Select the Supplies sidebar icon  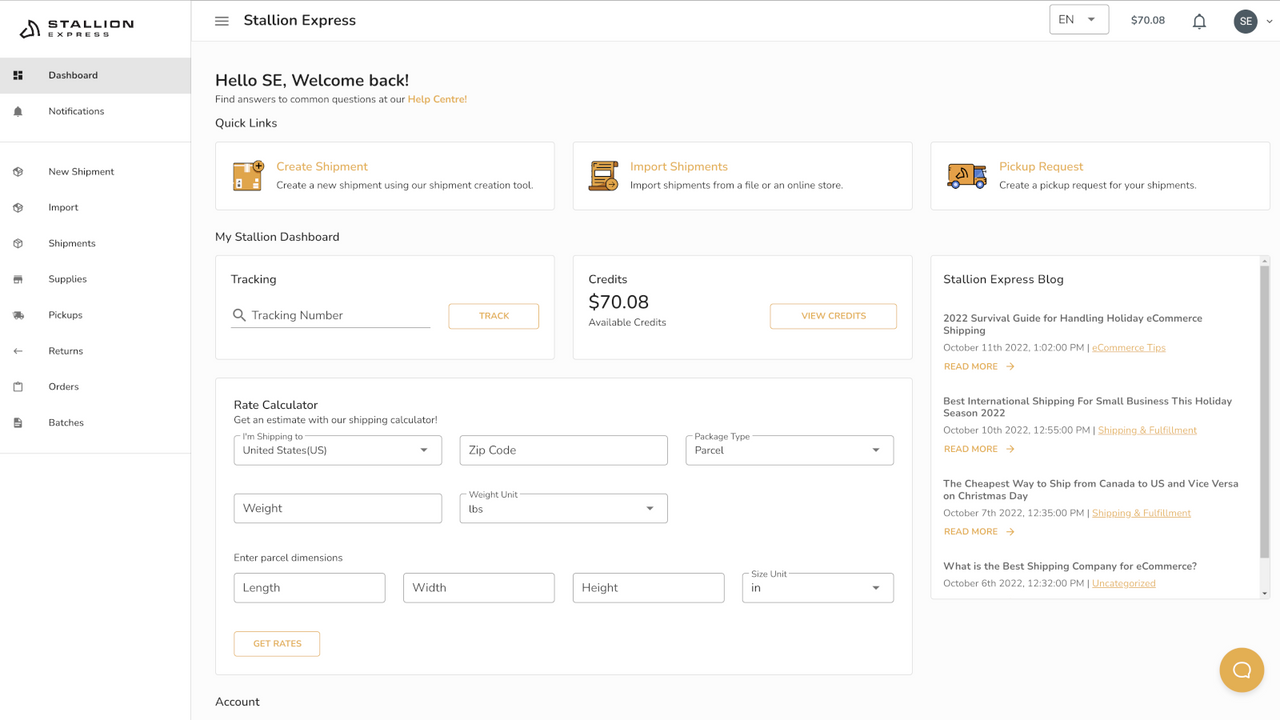pos(18,279)
